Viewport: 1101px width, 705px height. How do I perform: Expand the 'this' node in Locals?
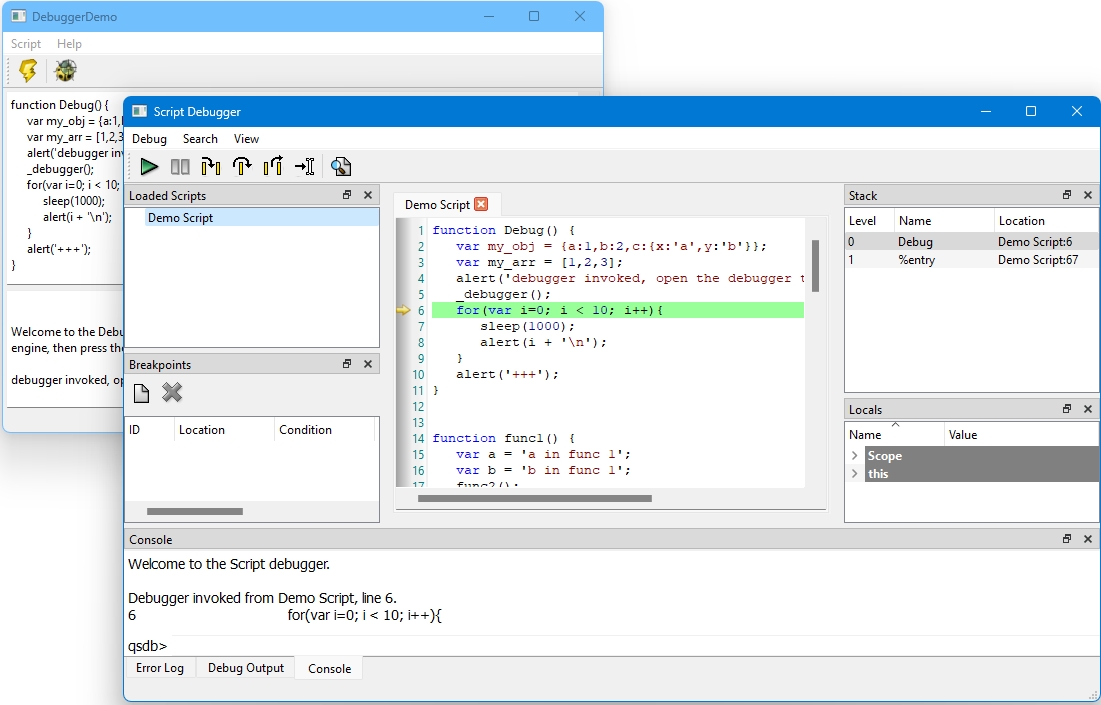(855, 474)
